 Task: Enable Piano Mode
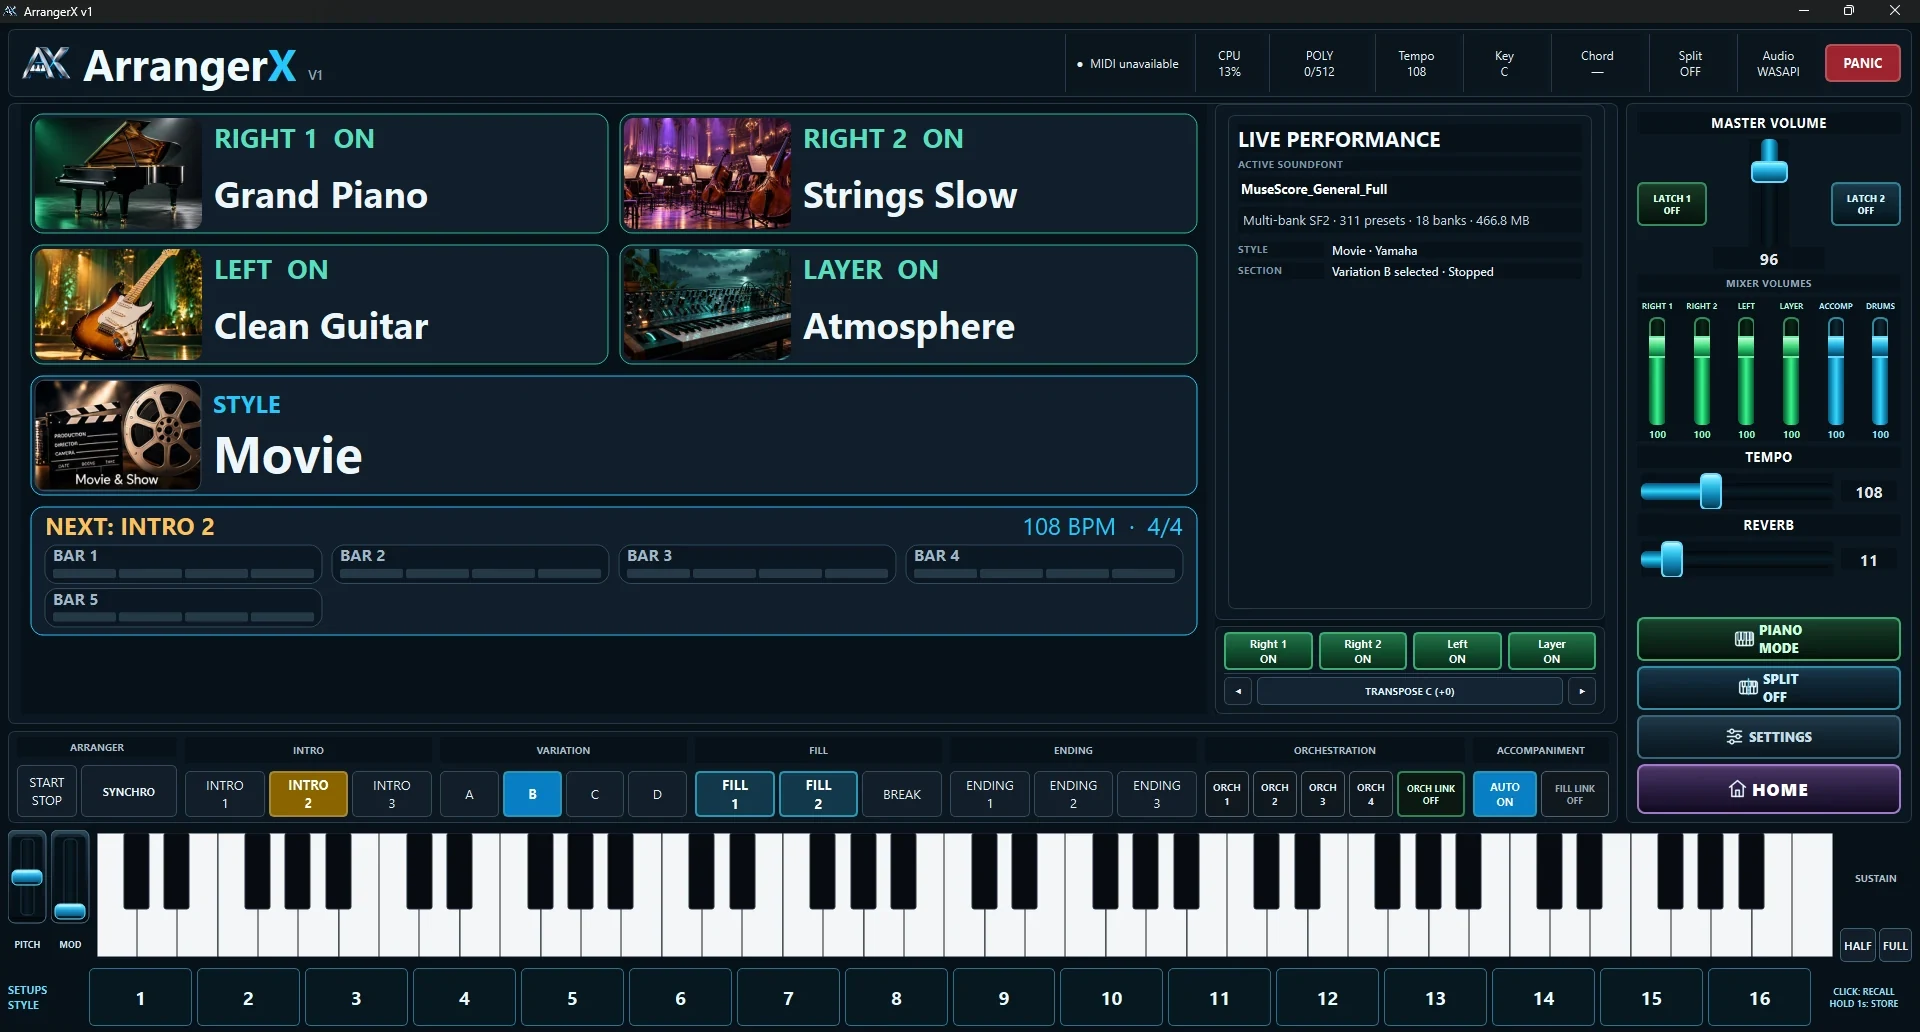point(1768,639)
